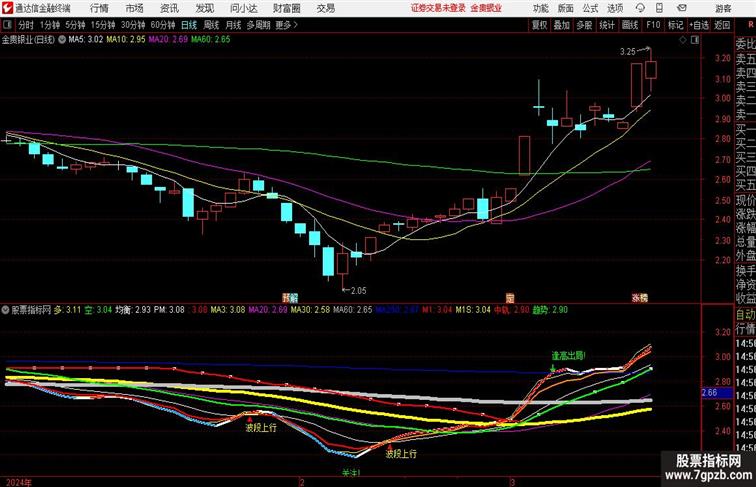Open the 资讯 menu
756x487 pixels.
(x=169, y=8)
